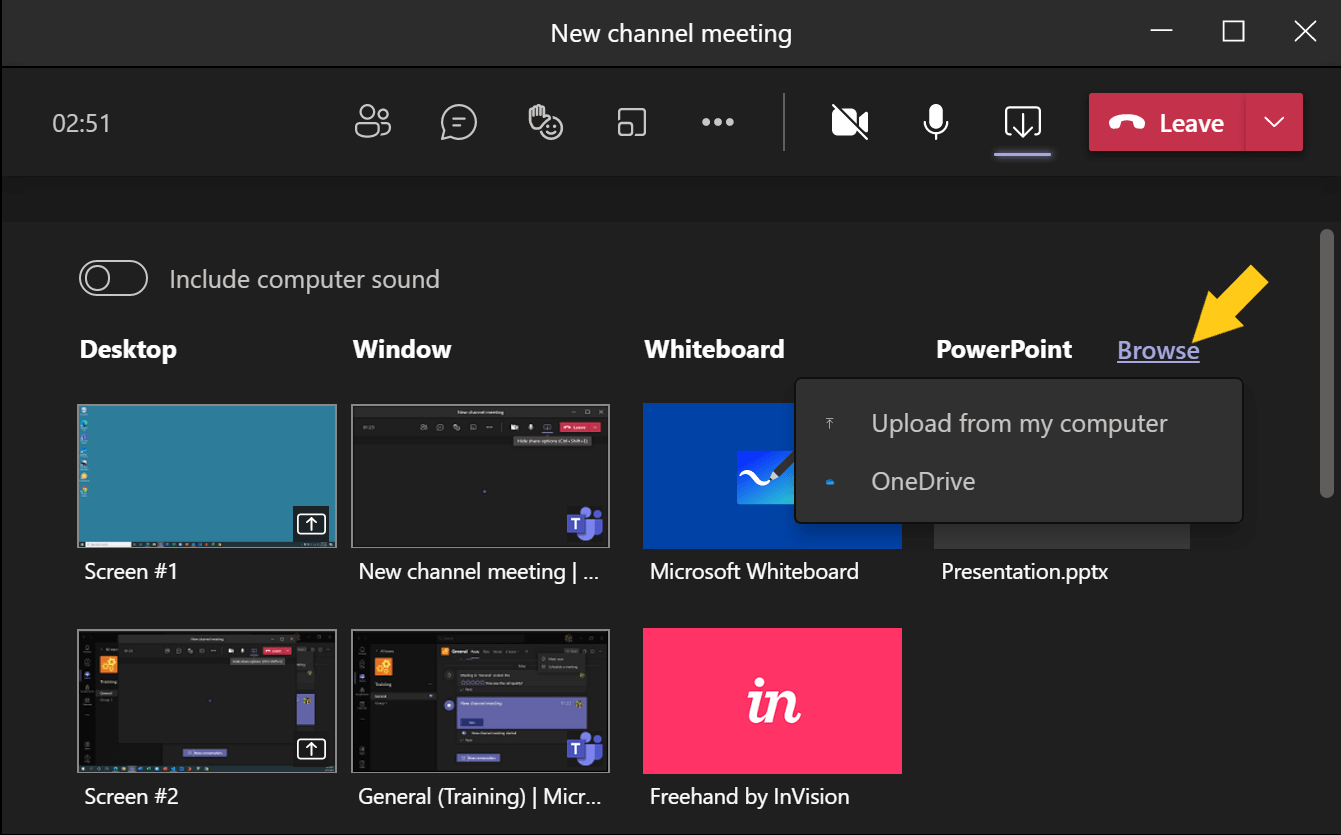The height and width of the screenshot is (835, 1341).
Task: Open Freehand by InVision
Action: click(x=772, y=701)
